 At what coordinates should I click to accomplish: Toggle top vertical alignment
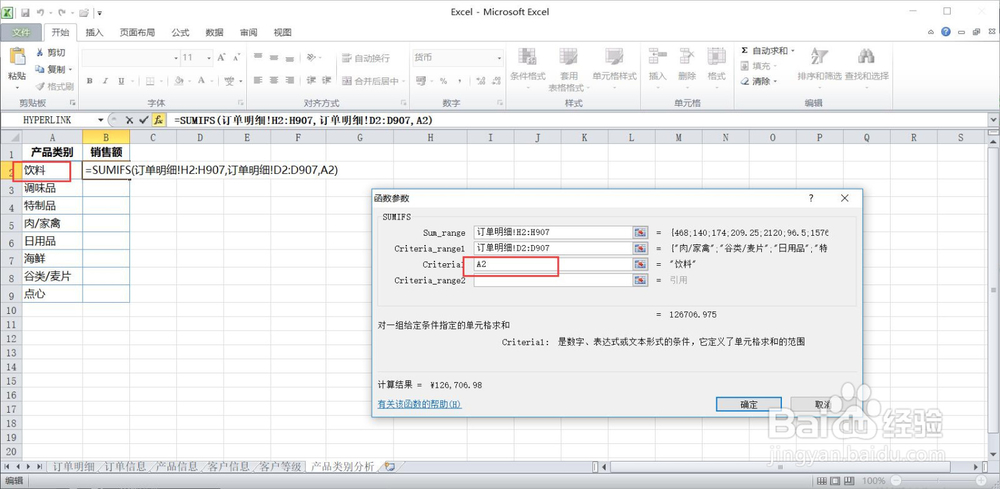258,57
